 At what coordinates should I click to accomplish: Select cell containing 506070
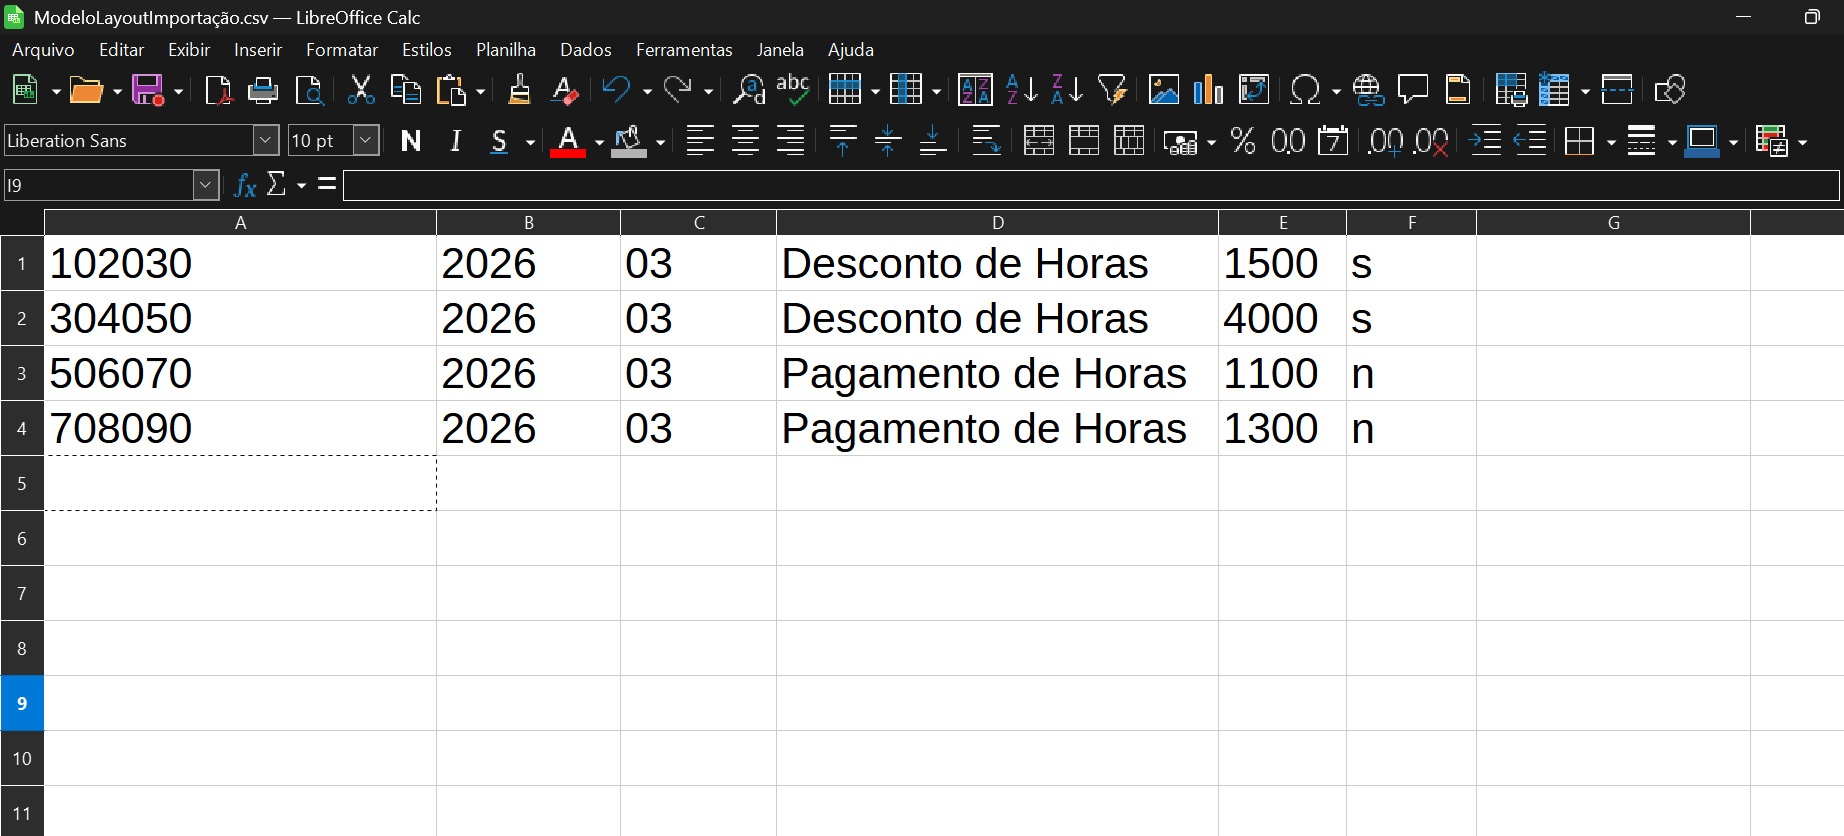click(240, 373)
